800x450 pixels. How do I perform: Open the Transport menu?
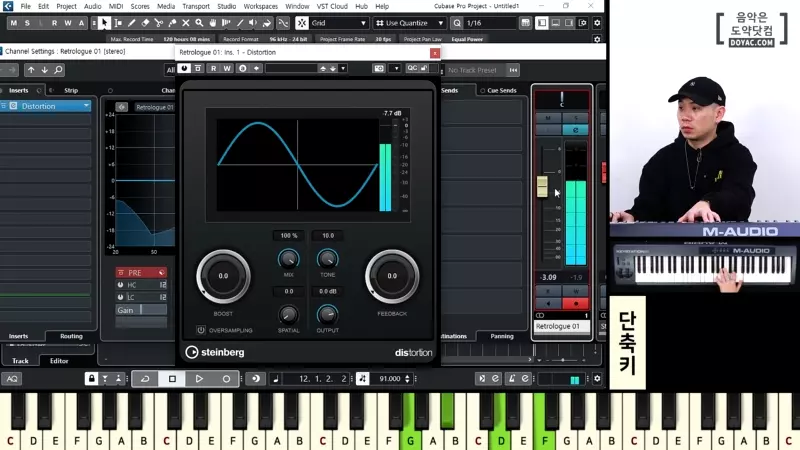196,6
